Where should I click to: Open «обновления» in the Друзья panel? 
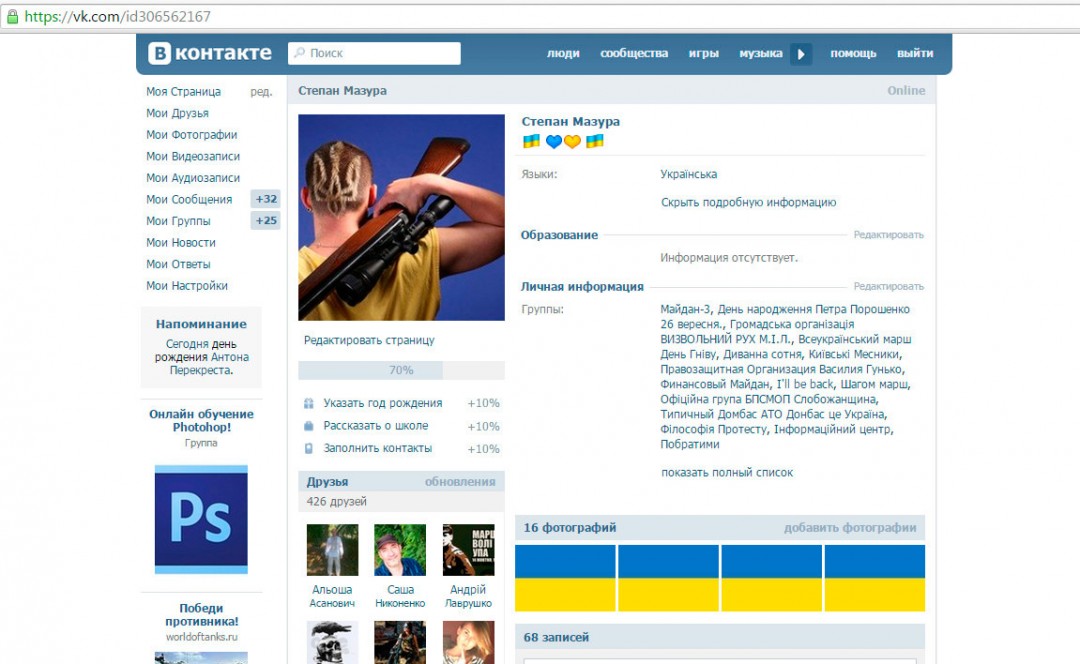pos(461,481)
